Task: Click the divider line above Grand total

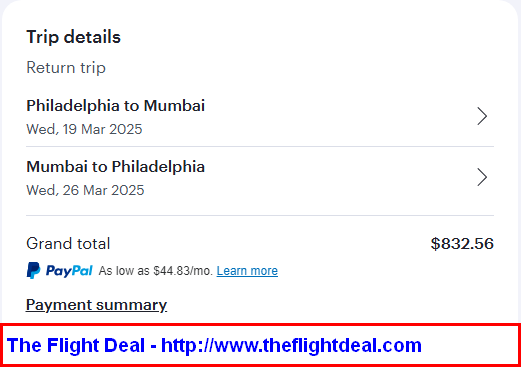Action: click(260, 215)
